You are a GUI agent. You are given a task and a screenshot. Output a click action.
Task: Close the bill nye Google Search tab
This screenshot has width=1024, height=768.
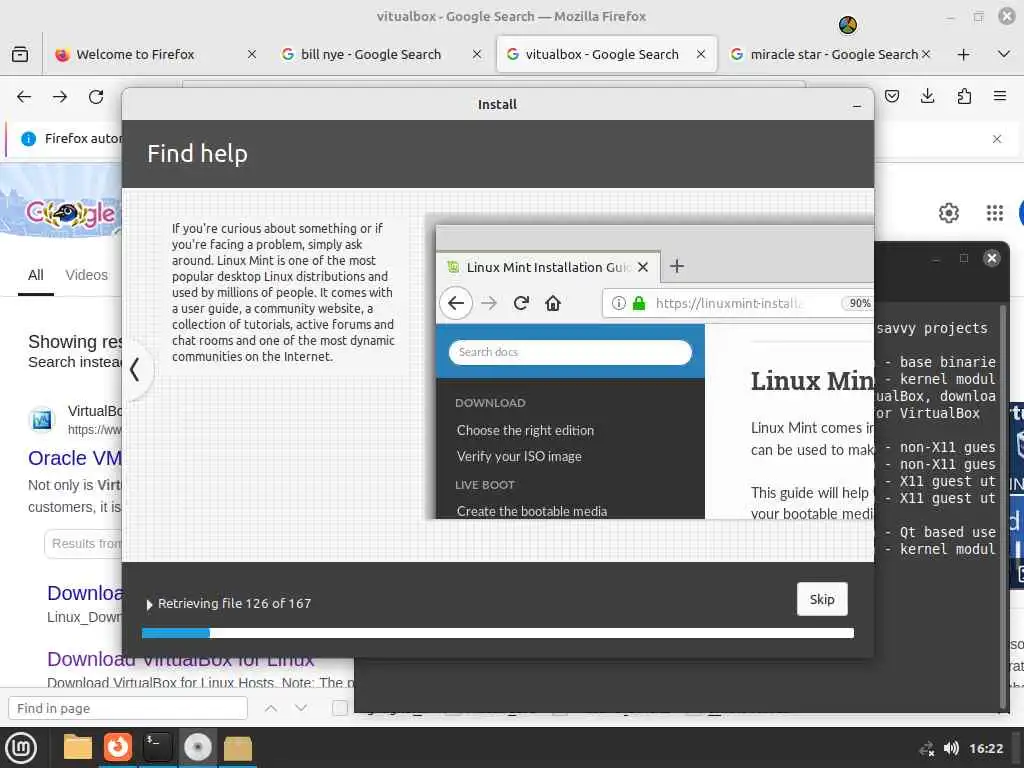(x=477, y=54)
